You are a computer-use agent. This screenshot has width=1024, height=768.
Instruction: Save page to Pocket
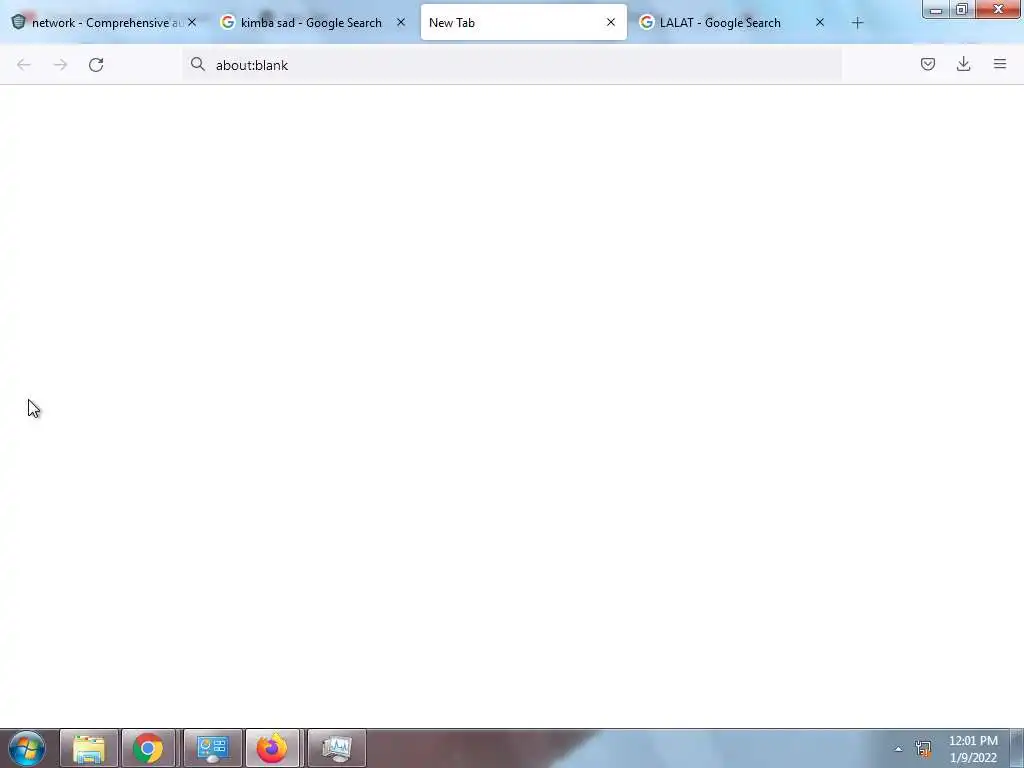point(927,64)
